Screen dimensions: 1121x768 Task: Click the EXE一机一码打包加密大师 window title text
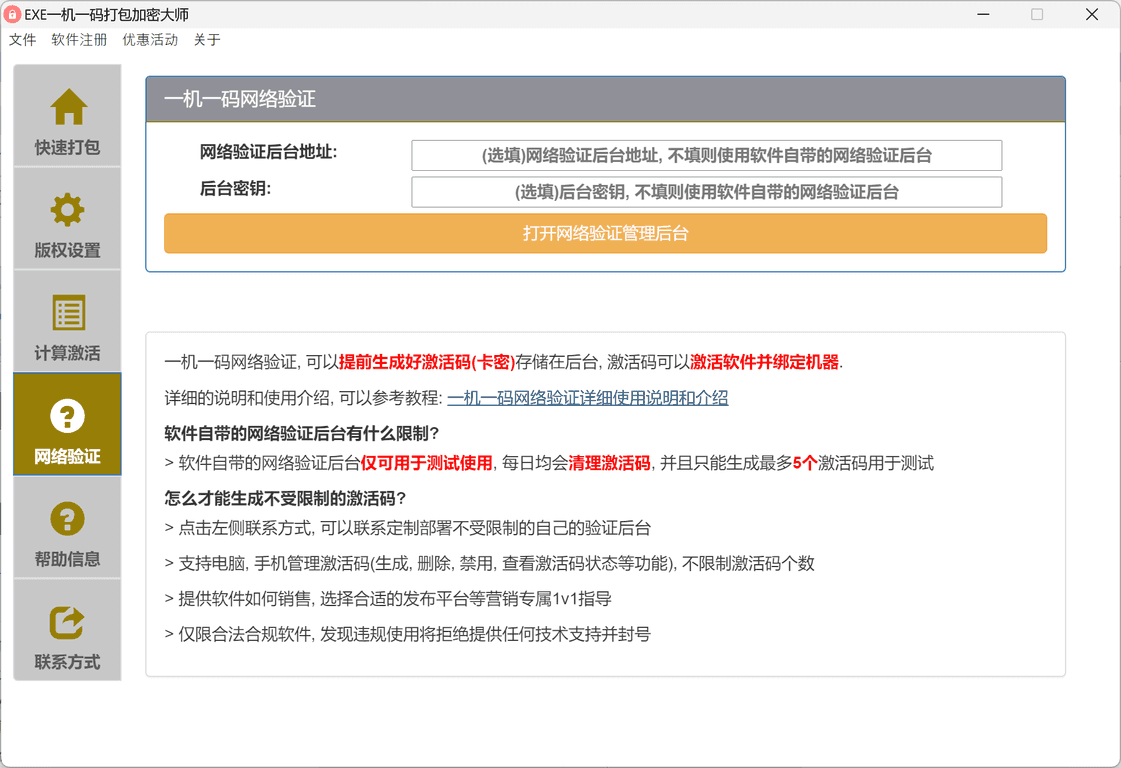pyautogui.click(x=107, y=15)
